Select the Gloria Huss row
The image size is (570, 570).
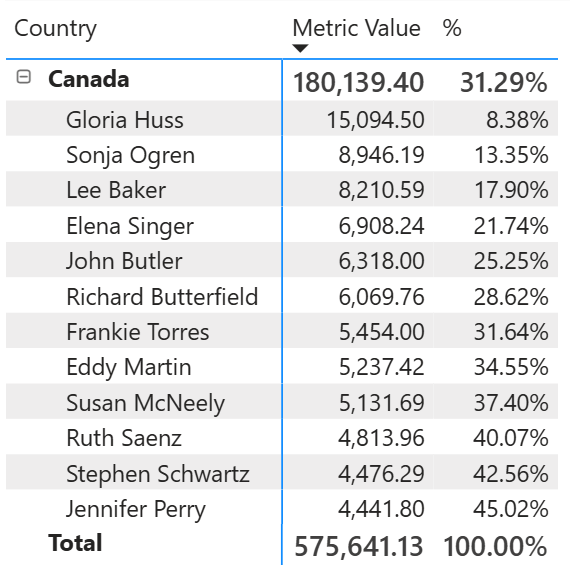tap(282, 119)
